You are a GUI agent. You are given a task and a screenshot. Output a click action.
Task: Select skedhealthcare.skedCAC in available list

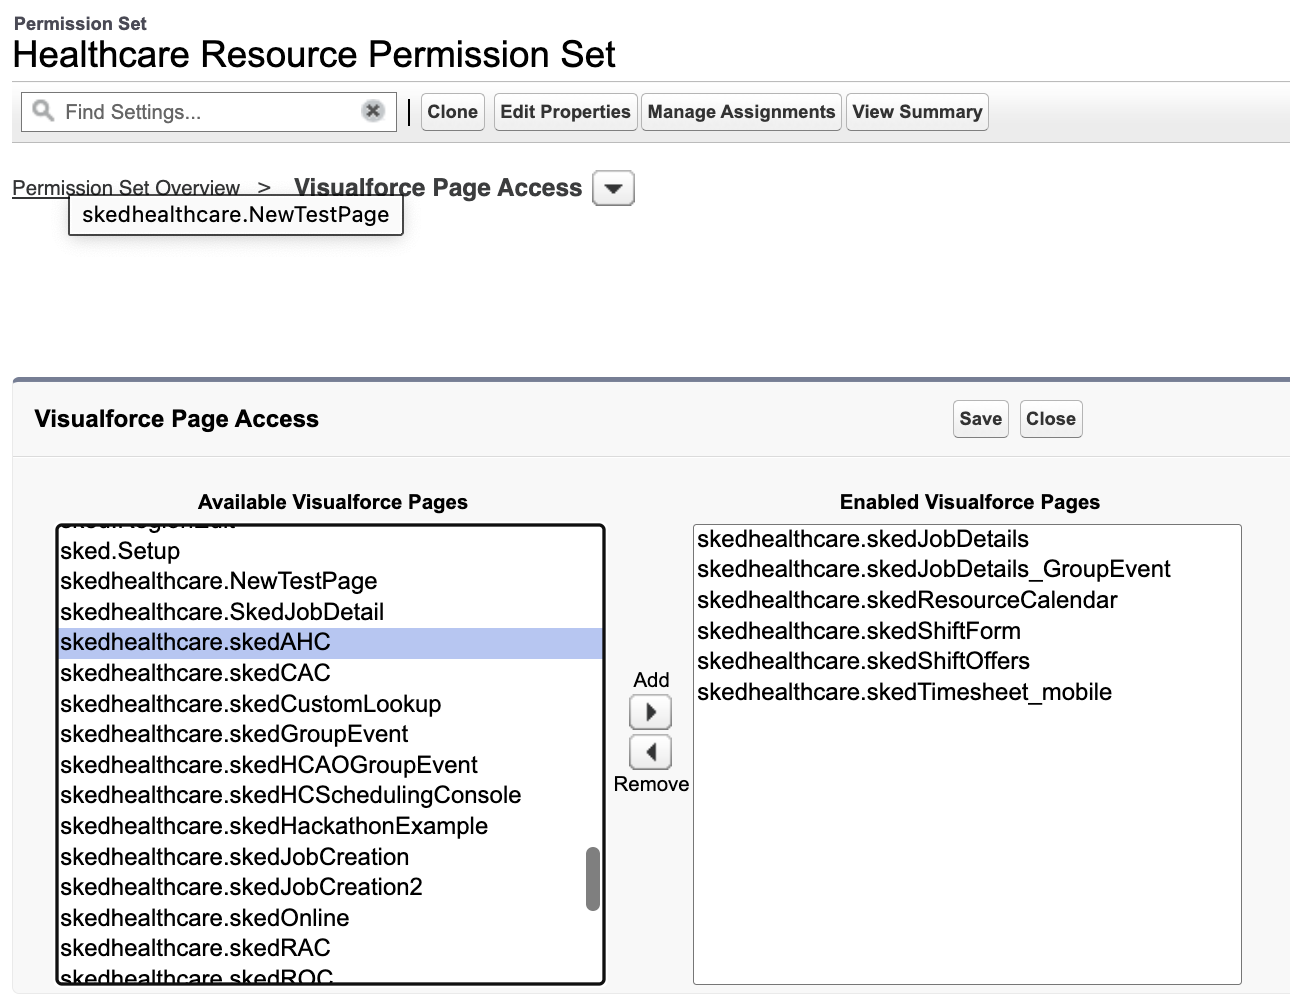click(x=331, y=673)
